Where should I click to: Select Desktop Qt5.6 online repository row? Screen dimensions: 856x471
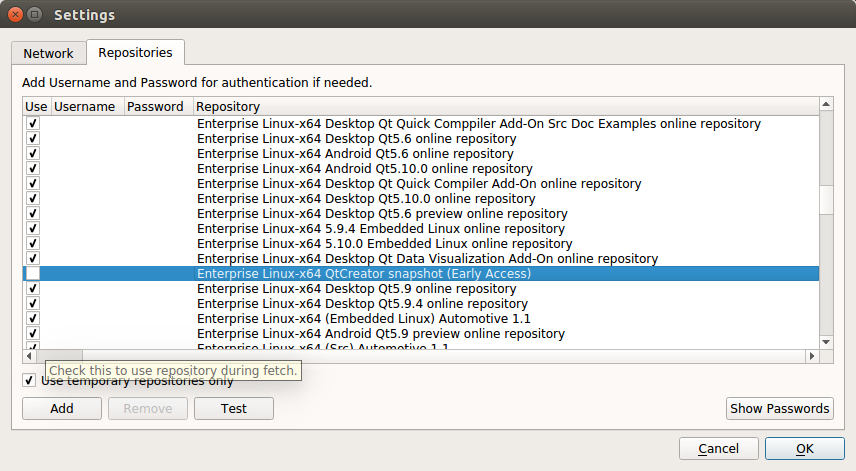(421, 139)
